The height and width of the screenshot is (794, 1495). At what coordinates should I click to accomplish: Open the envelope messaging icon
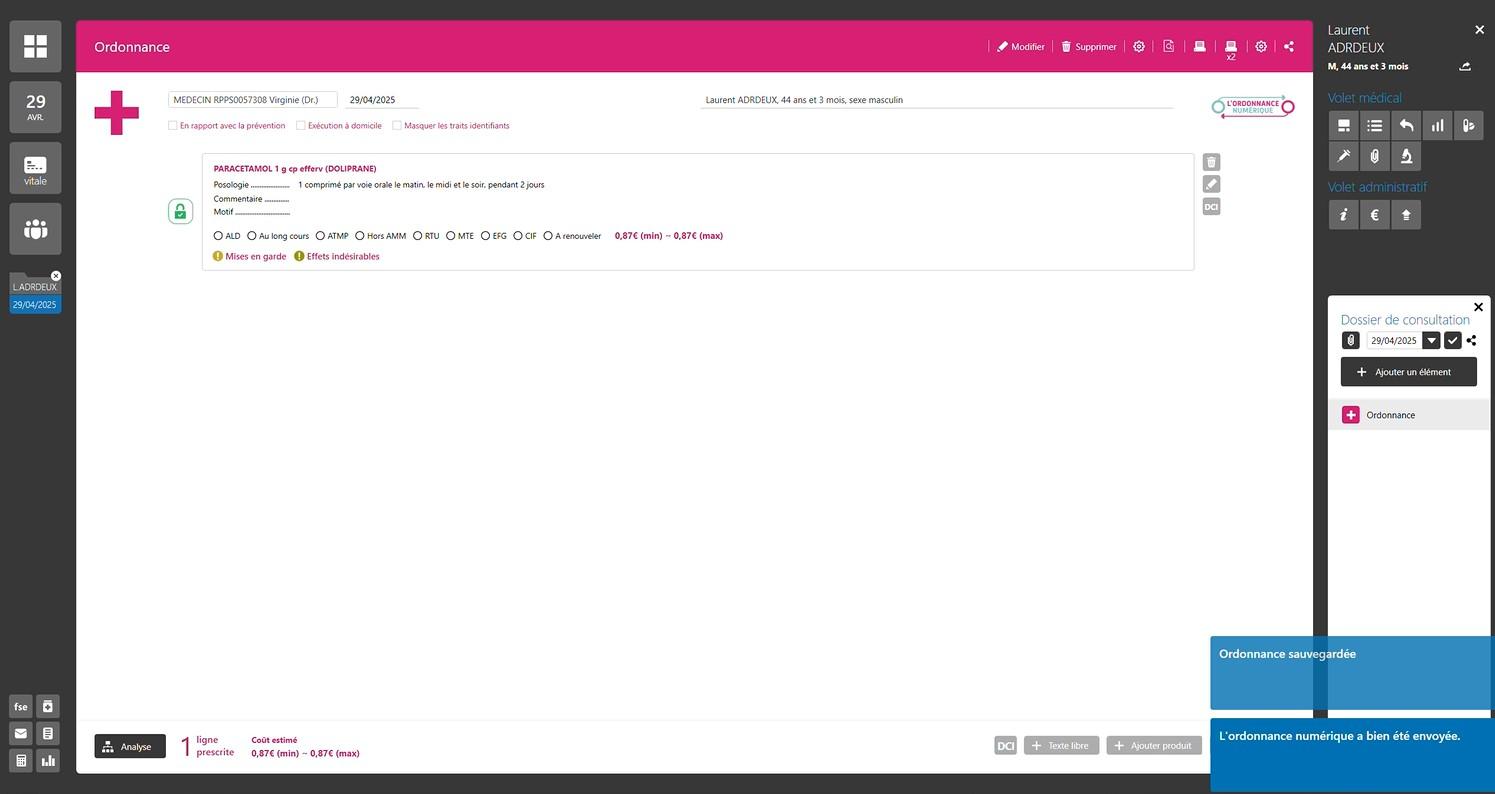[x=21, y=734]
